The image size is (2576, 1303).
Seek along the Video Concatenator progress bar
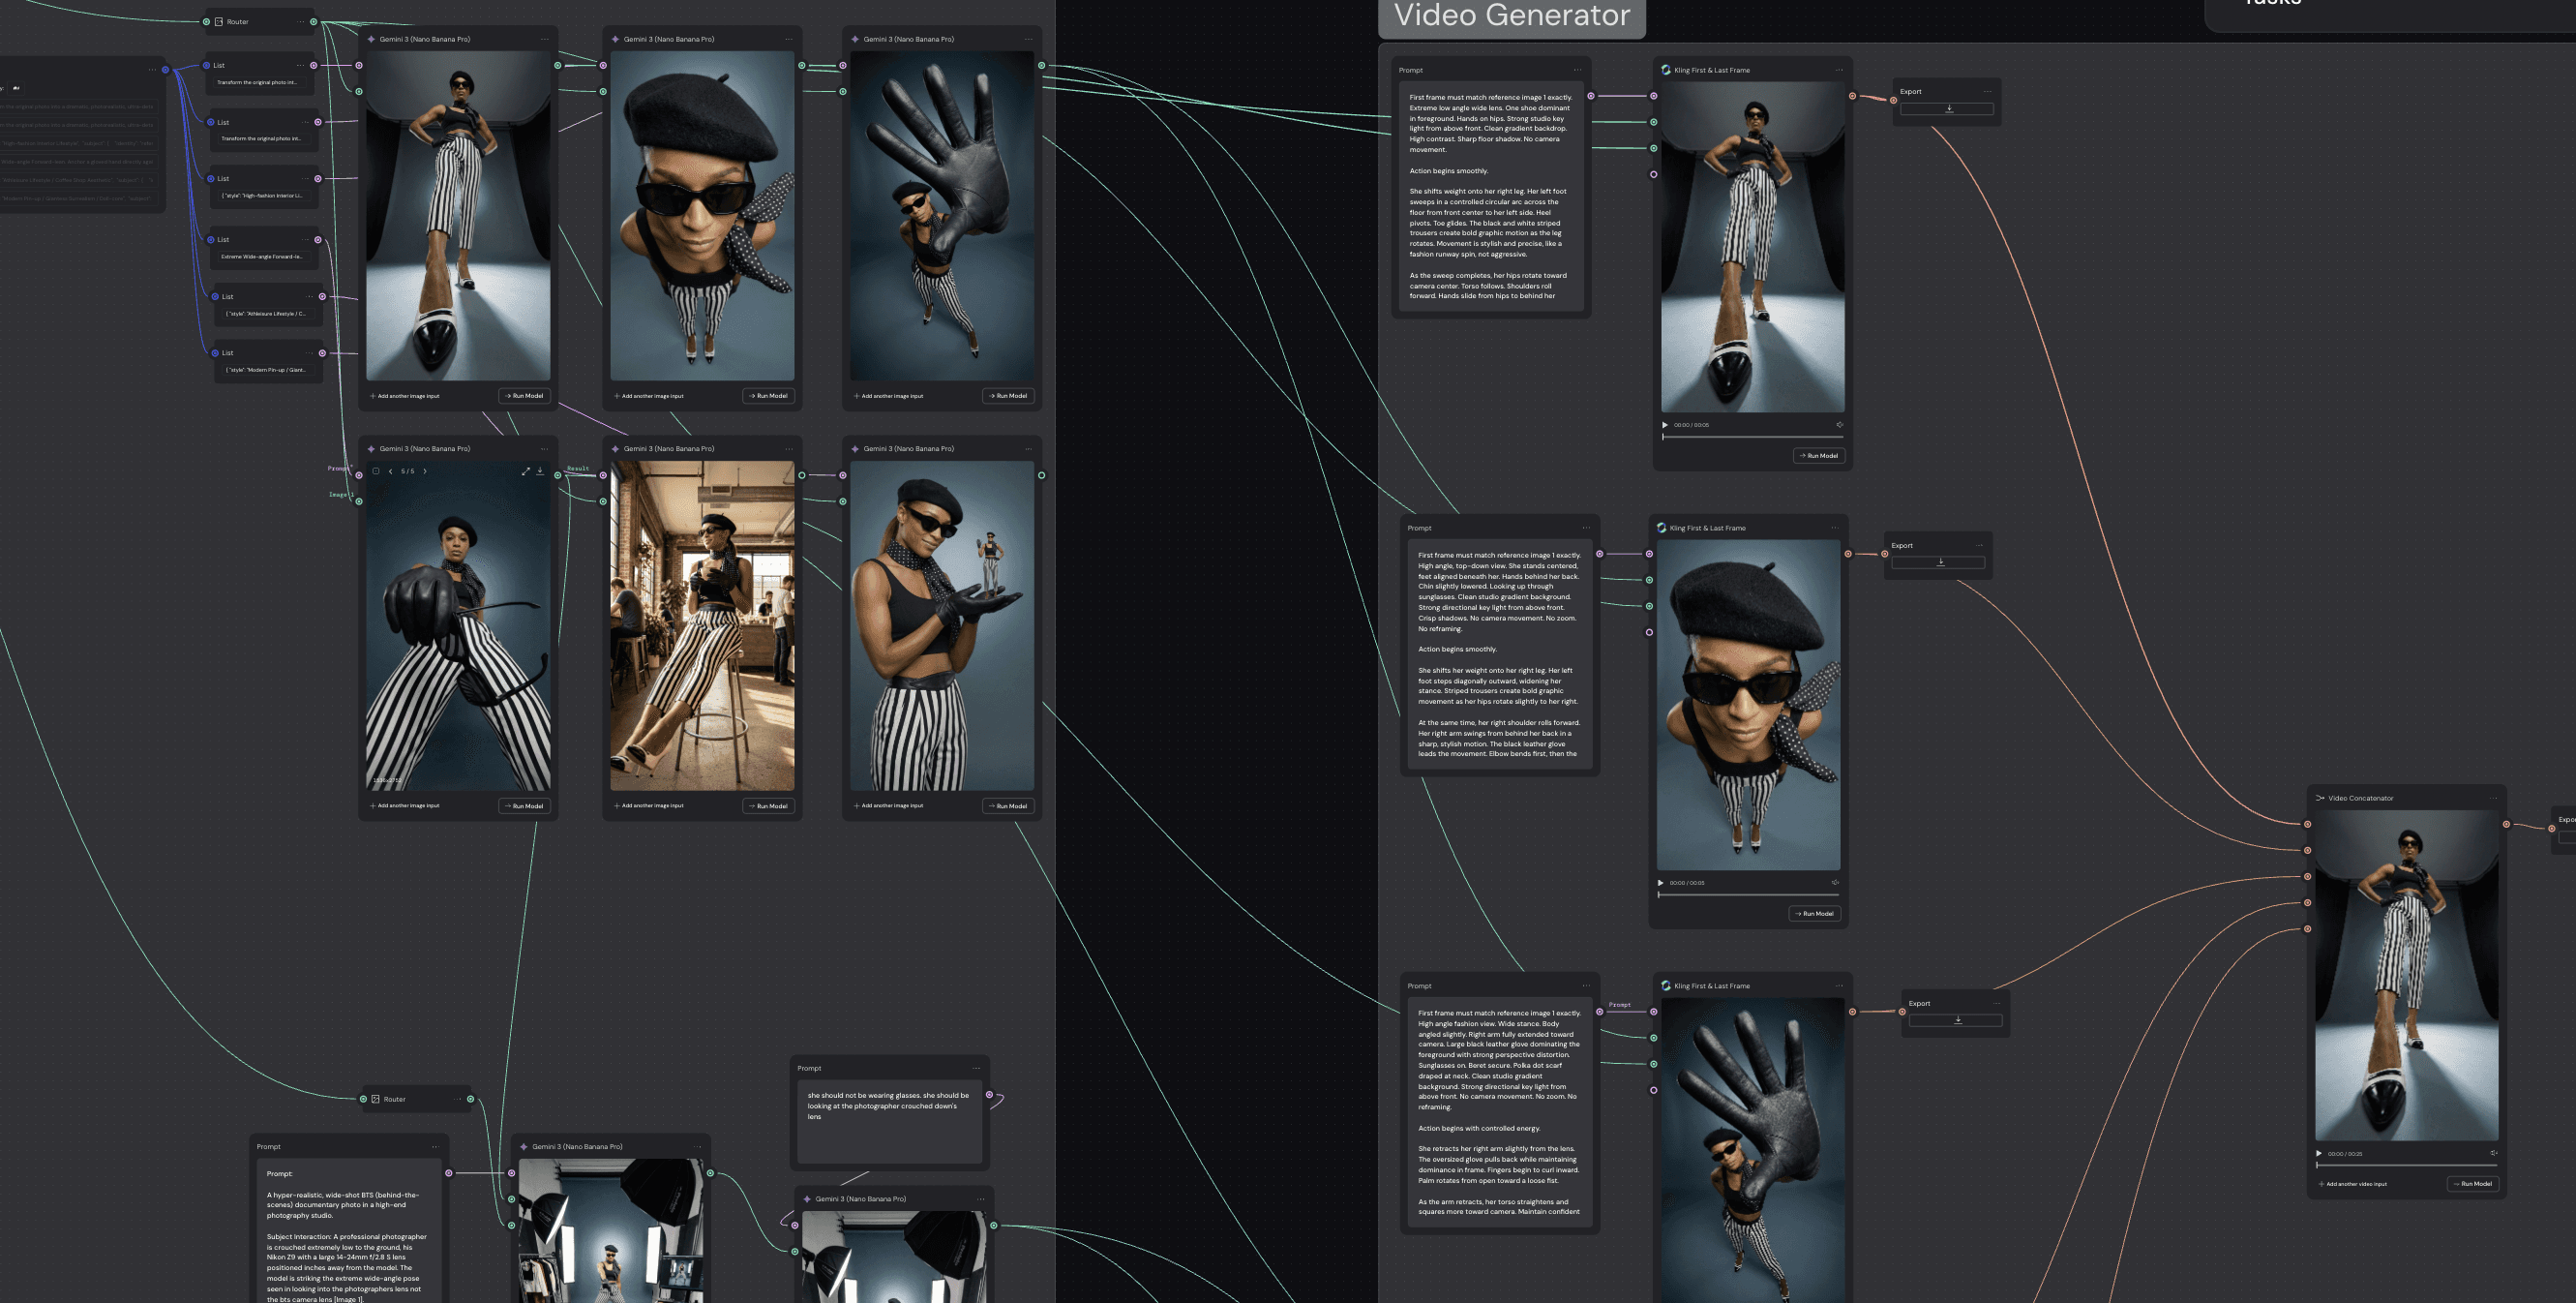2405,1165
